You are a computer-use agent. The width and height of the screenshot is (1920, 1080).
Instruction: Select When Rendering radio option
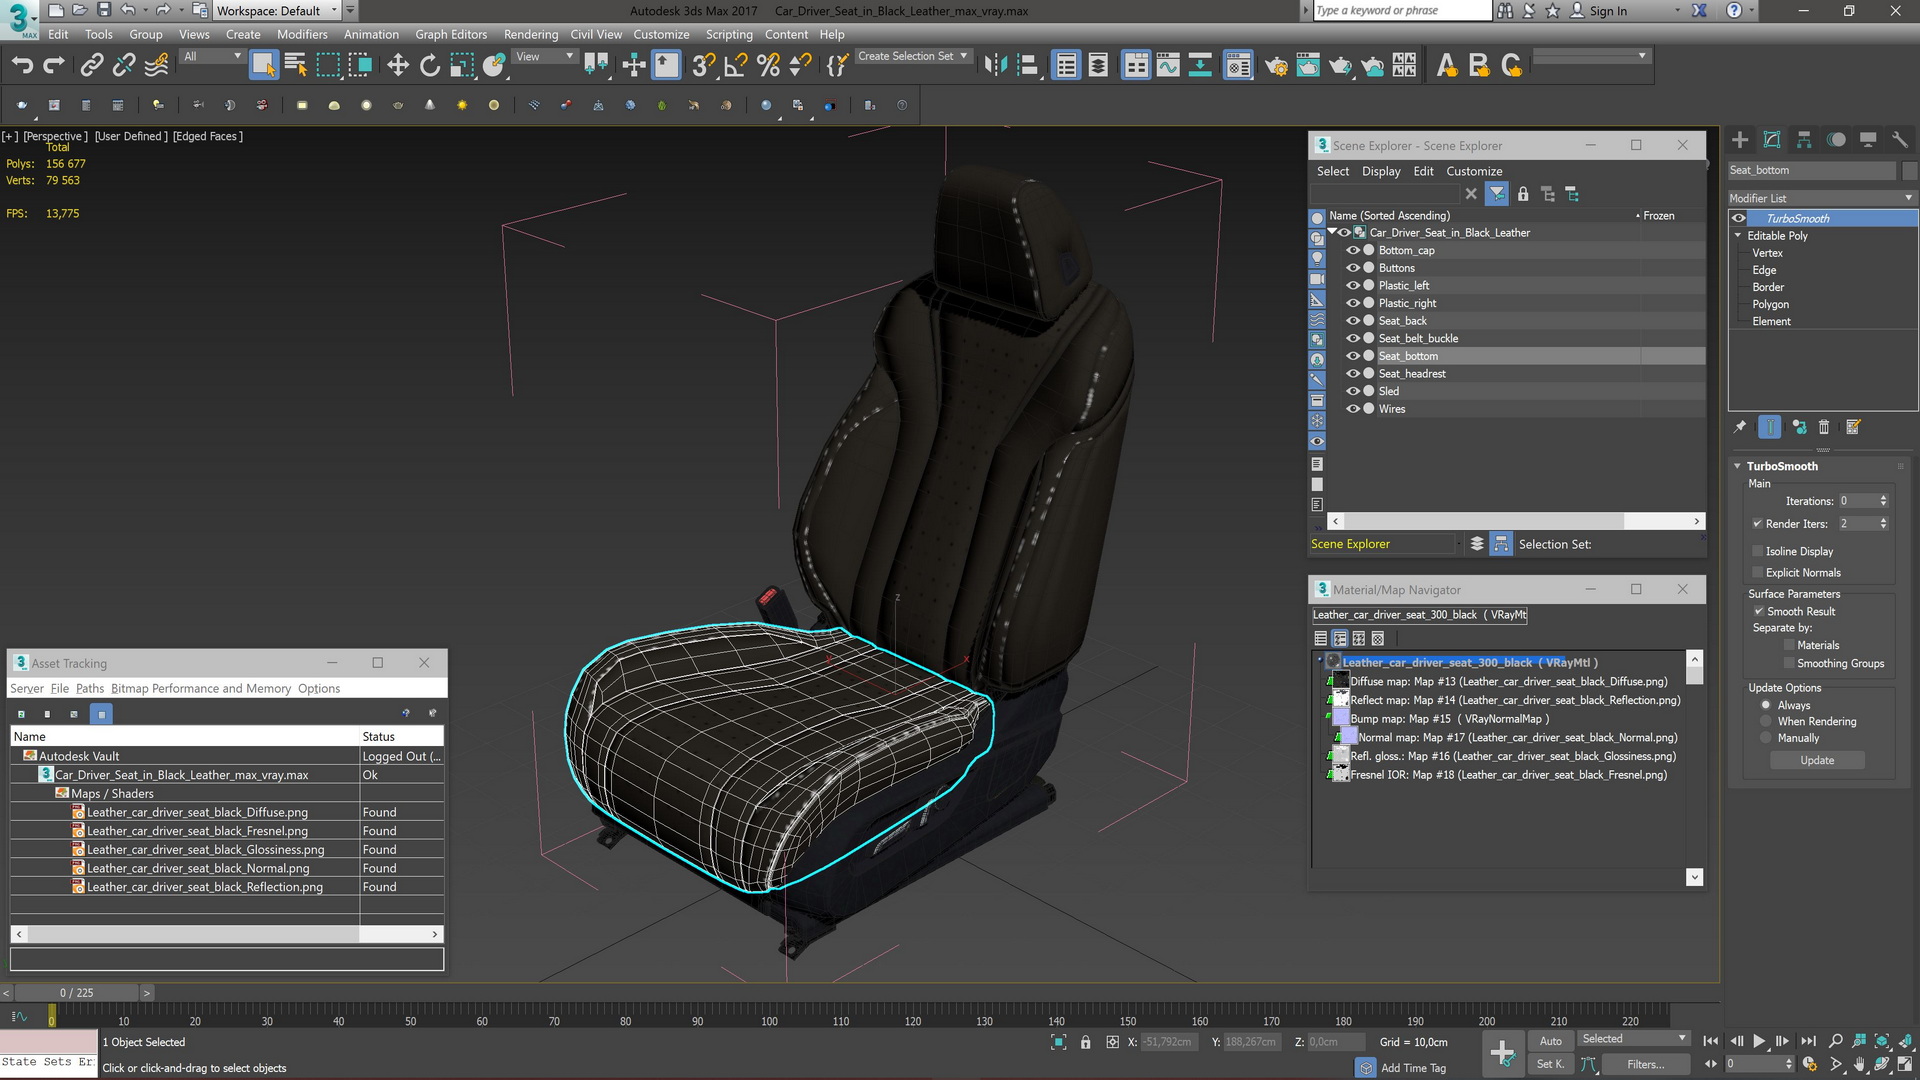point(1766,721)
